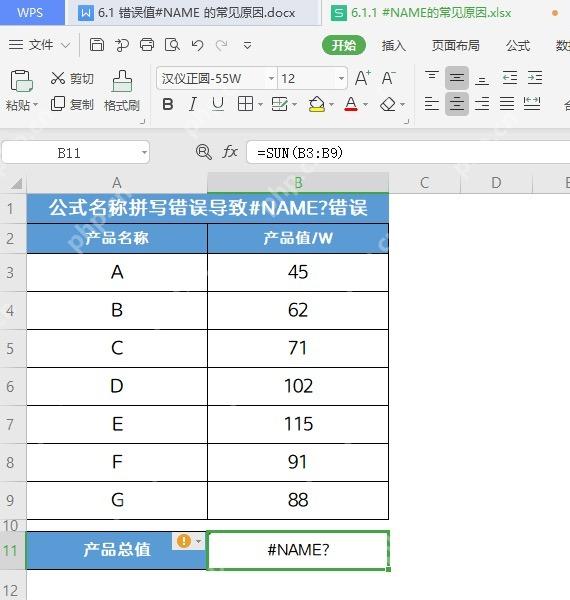Click the export to PDF icon
This screenshot has height=600, width=570.
[x=122, y=45]
